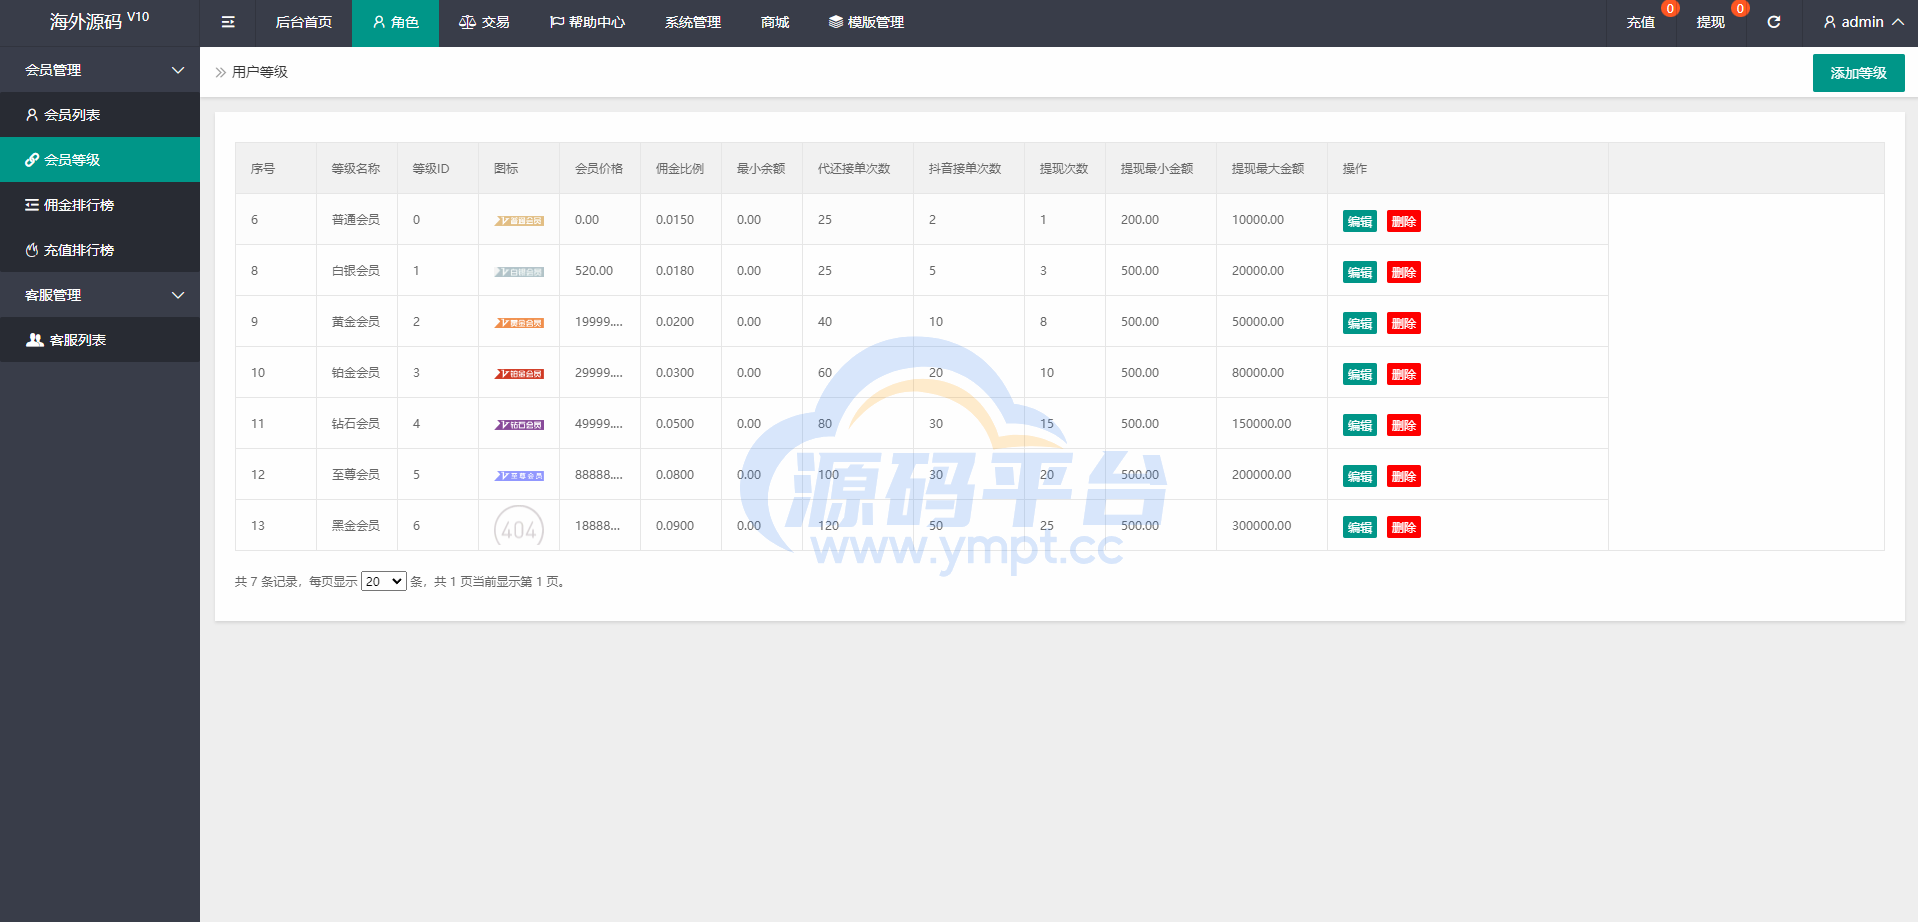
Task: Click the 至尊会员 badge icon
Action: click(519, 475)
